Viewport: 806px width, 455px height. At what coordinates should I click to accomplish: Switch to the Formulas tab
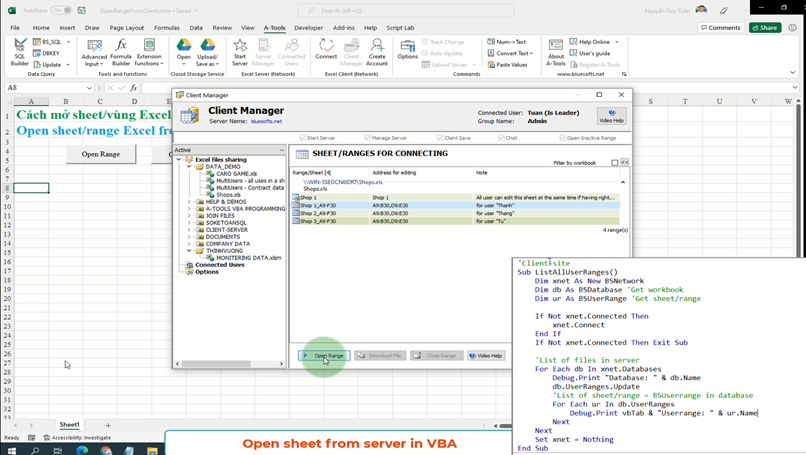(167, 28)
